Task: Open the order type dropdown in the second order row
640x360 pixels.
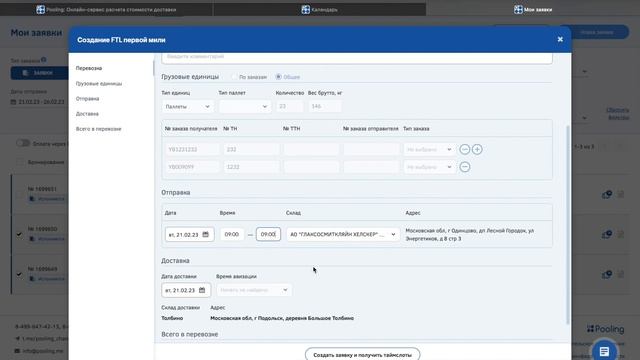Action: (429, 167)
